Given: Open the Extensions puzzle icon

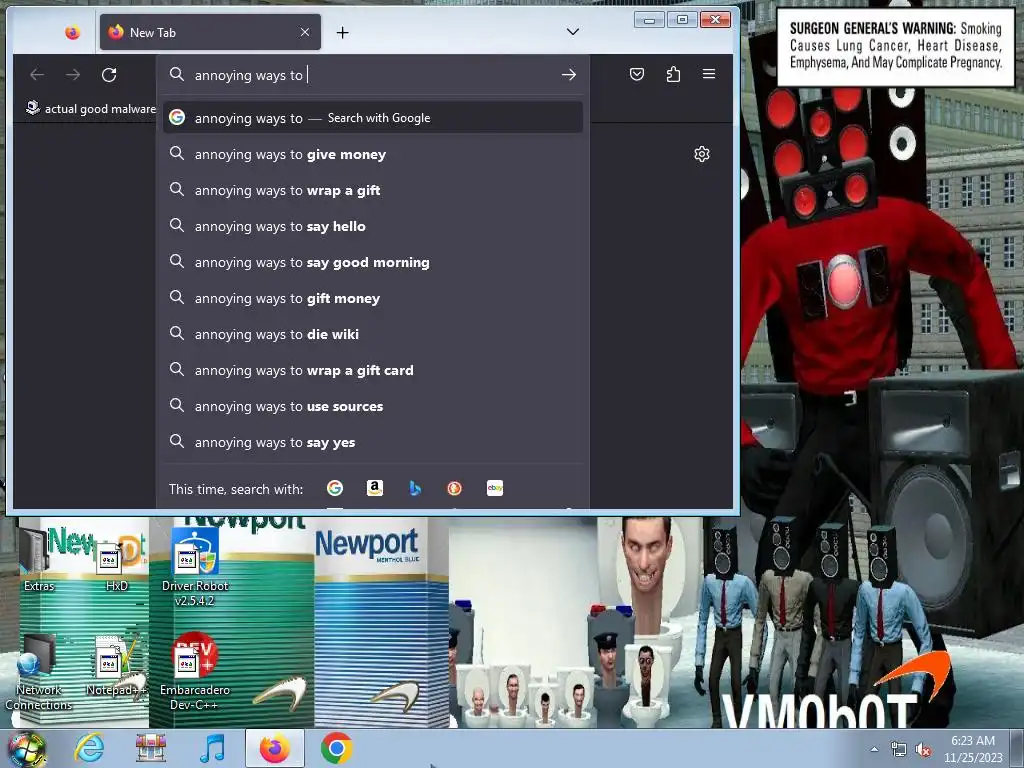Looking at the screenshot, I should [673, 74].
